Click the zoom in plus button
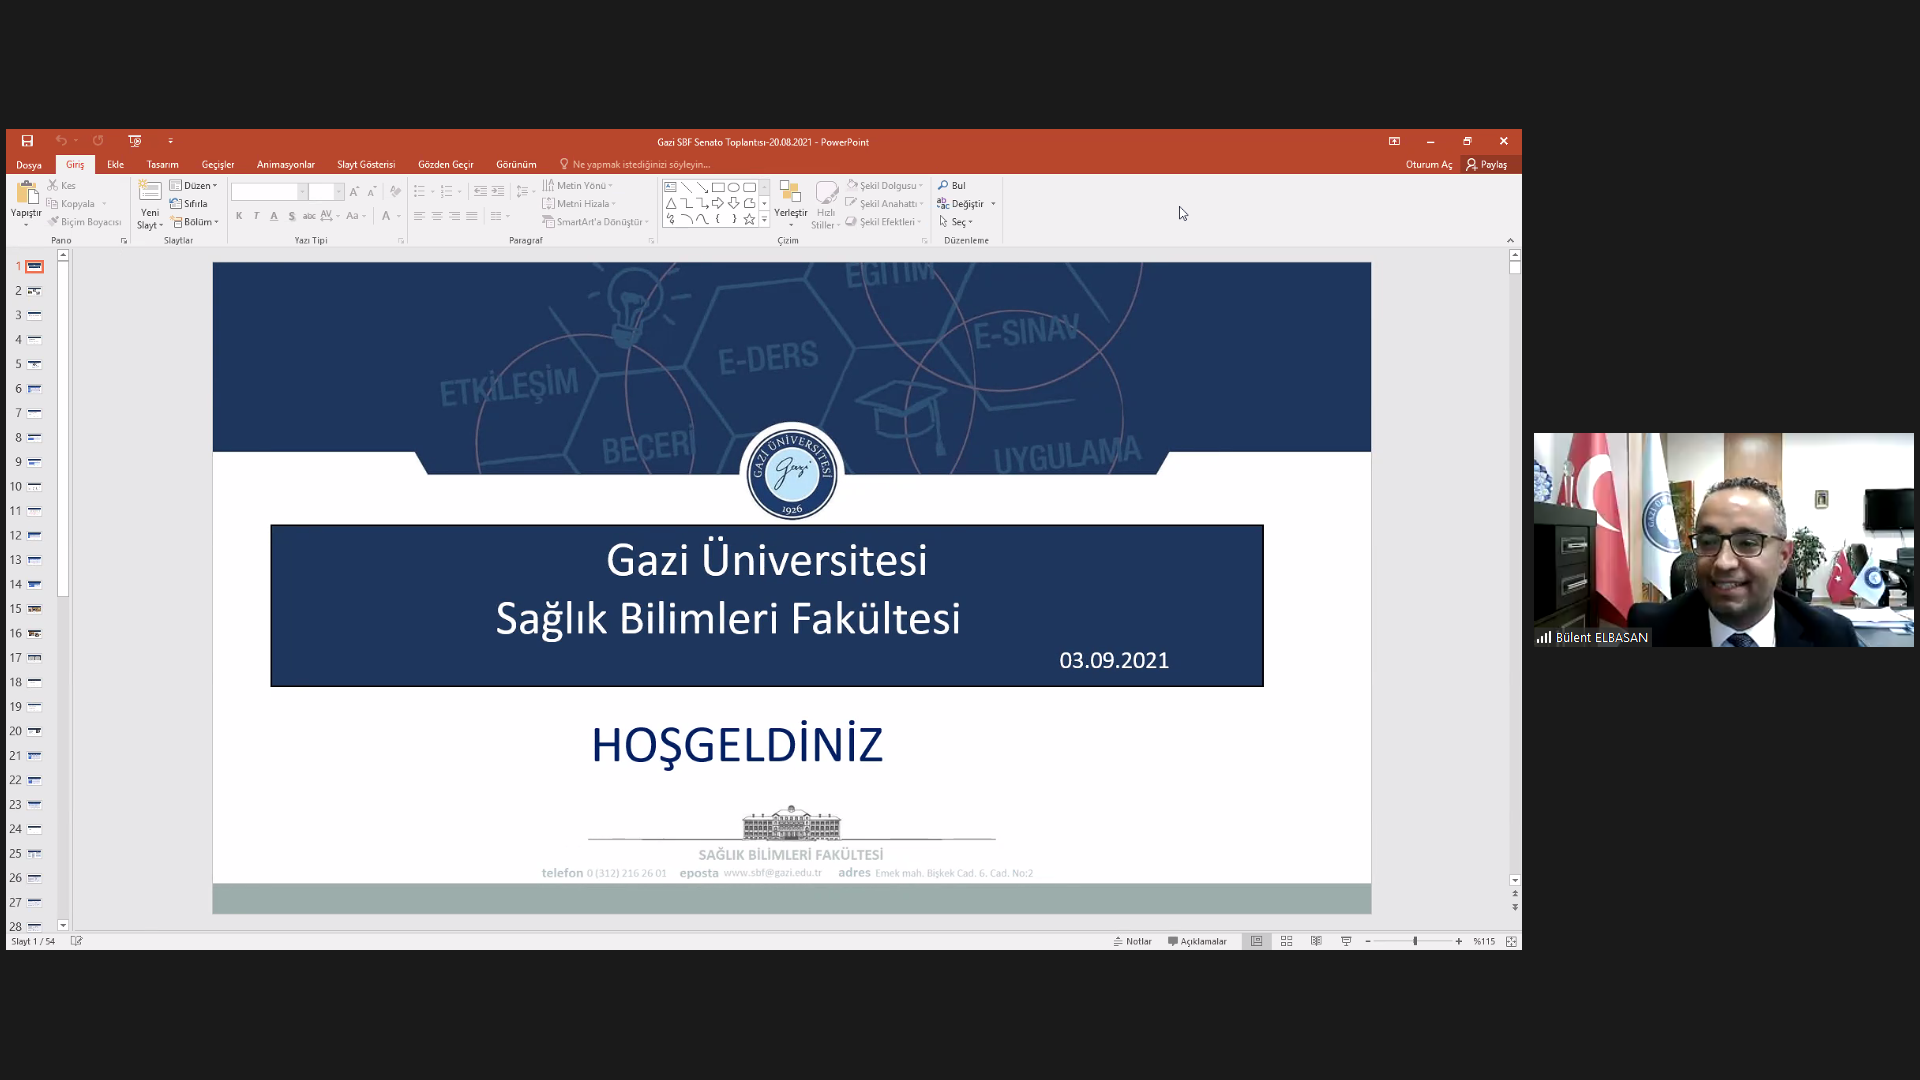 1459,941
